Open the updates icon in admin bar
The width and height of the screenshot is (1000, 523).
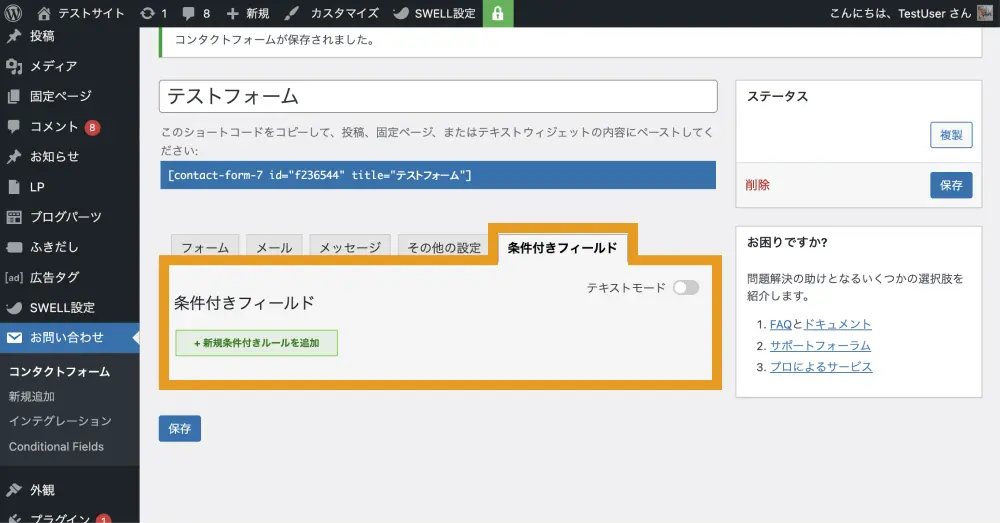point(148,14)
